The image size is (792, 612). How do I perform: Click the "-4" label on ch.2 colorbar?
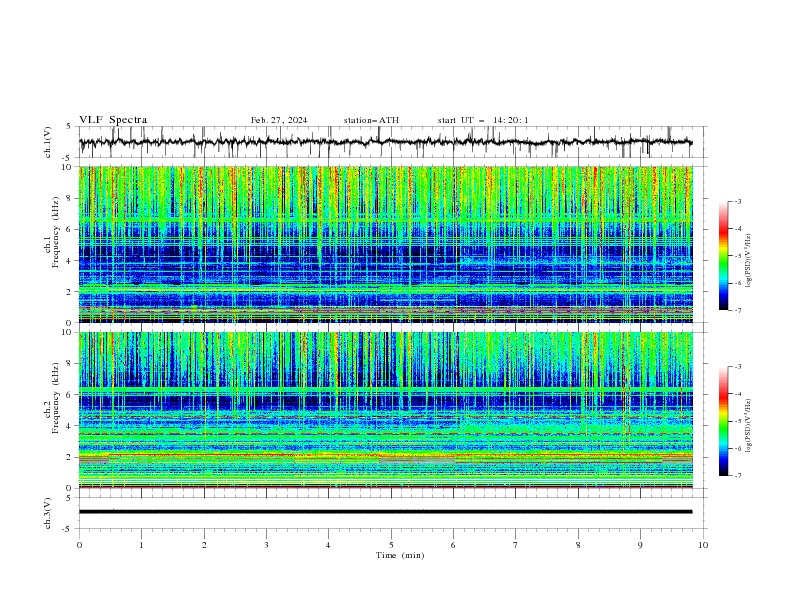pyautogui.click(x=738, y=394)
